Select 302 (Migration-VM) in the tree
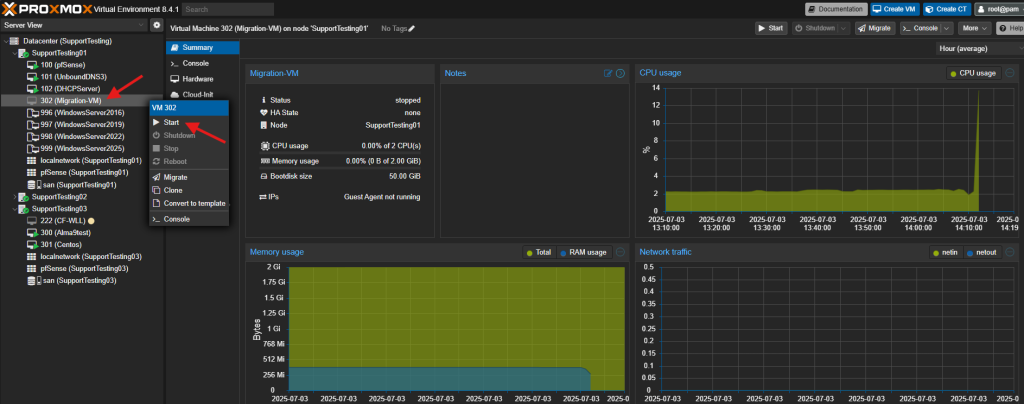 click(x=71, y=101)
